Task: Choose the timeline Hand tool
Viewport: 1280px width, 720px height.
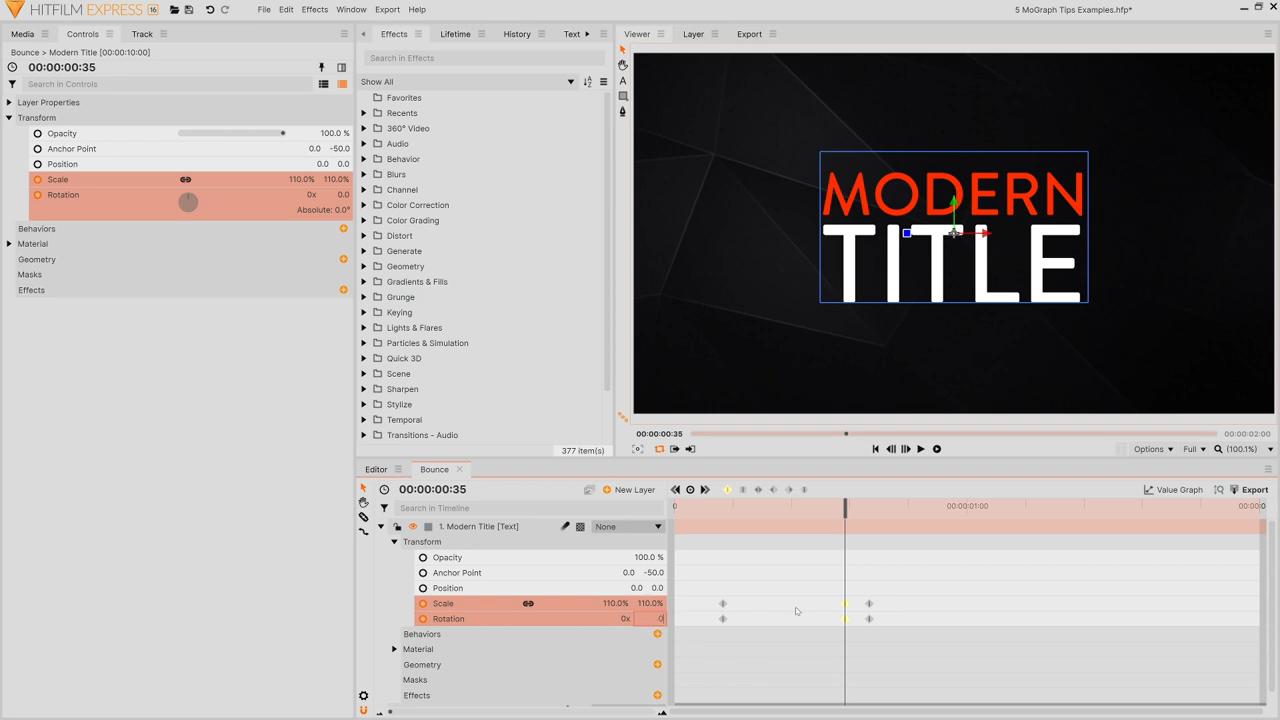Action: (x=363, y=503)
